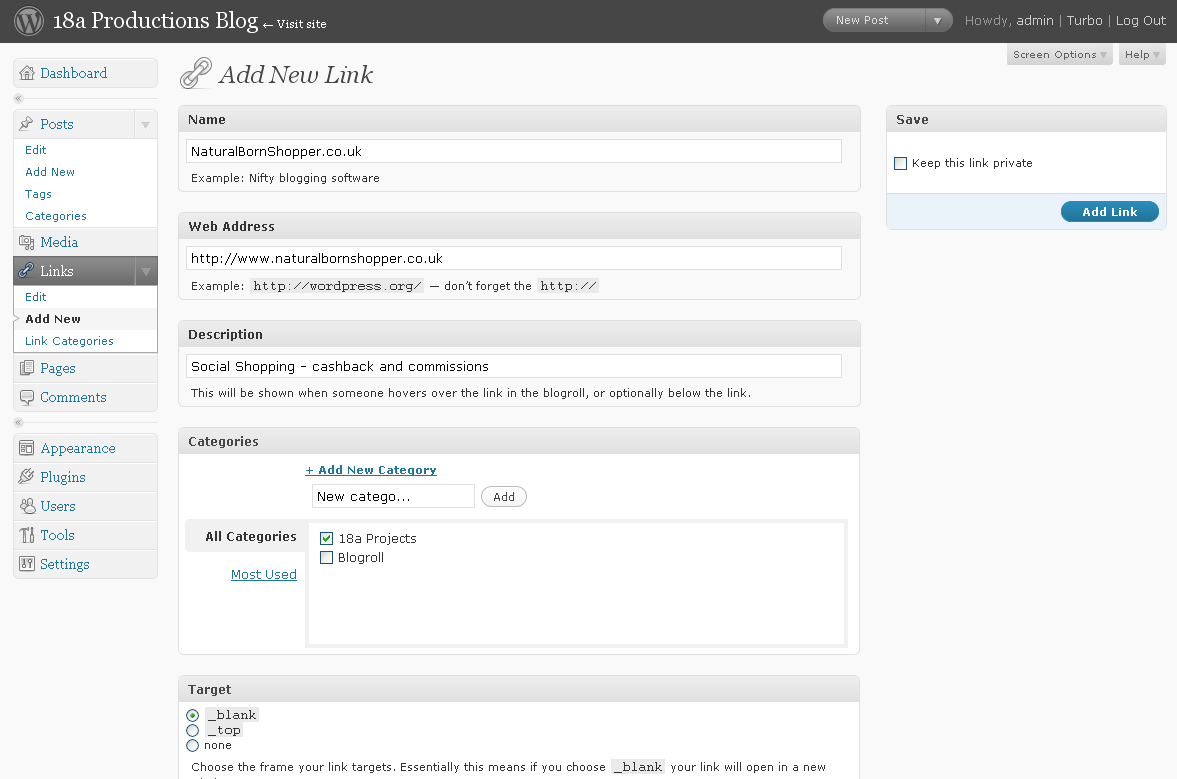This screenshot has height=779, width=1177.
Task: Click the large chain icon beside Add New Link
Action: coord(196,73)
